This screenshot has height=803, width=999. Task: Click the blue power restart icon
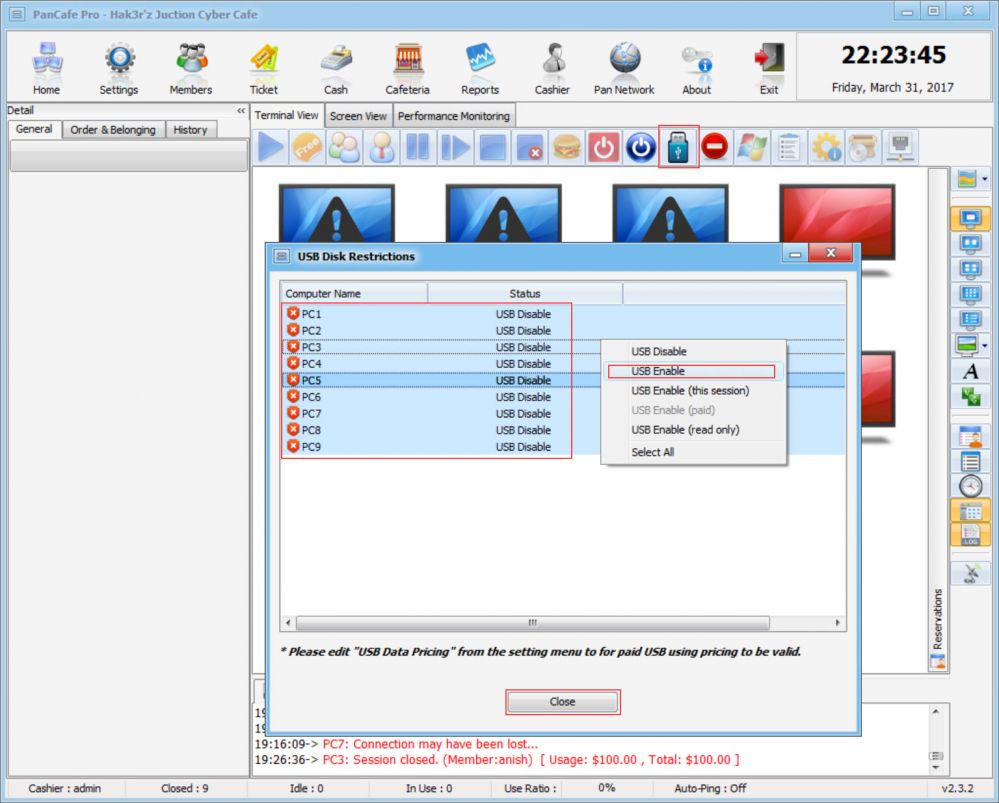pos(641,147)
